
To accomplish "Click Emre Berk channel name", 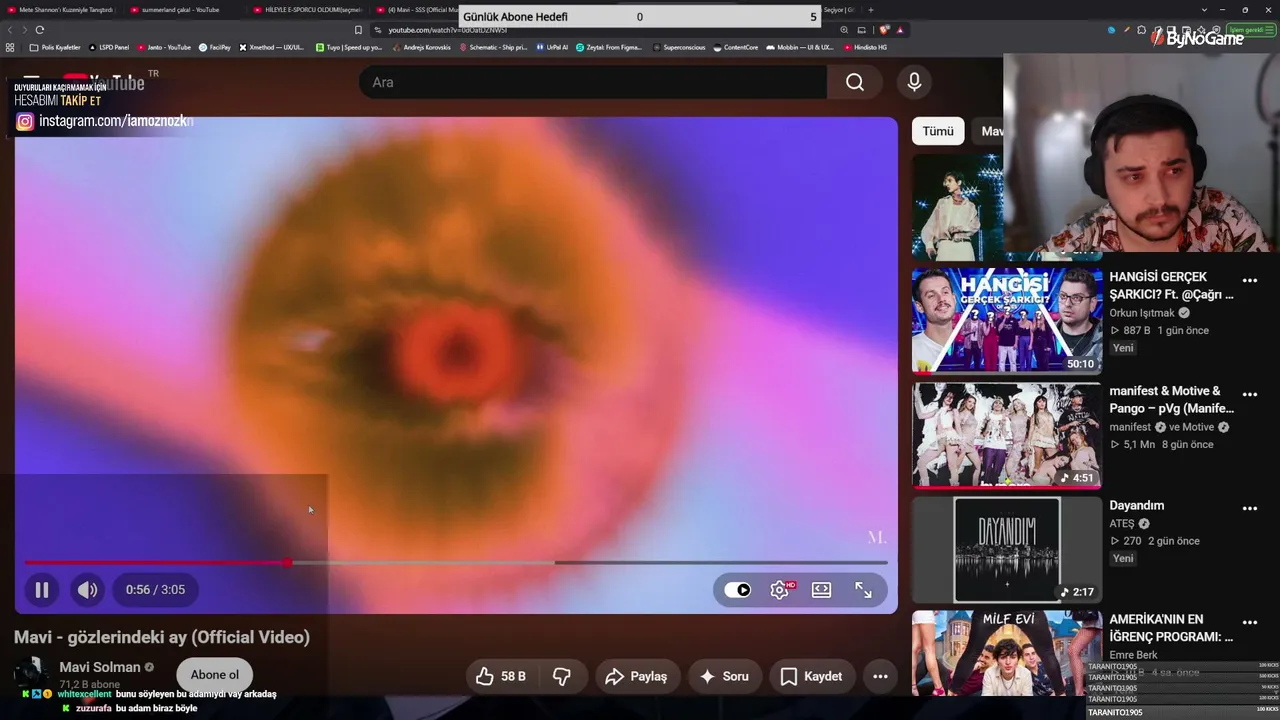I will pyautogui.click(x=1133, y=655).
